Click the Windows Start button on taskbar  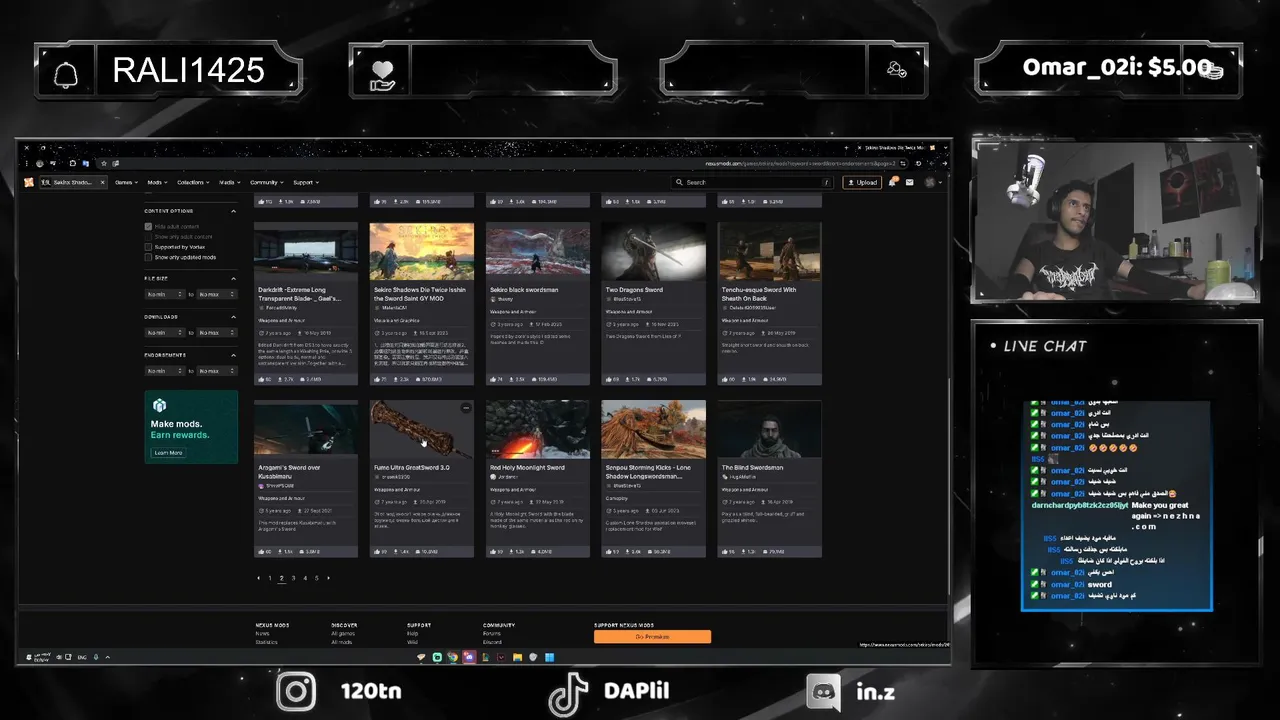(549, 657)
